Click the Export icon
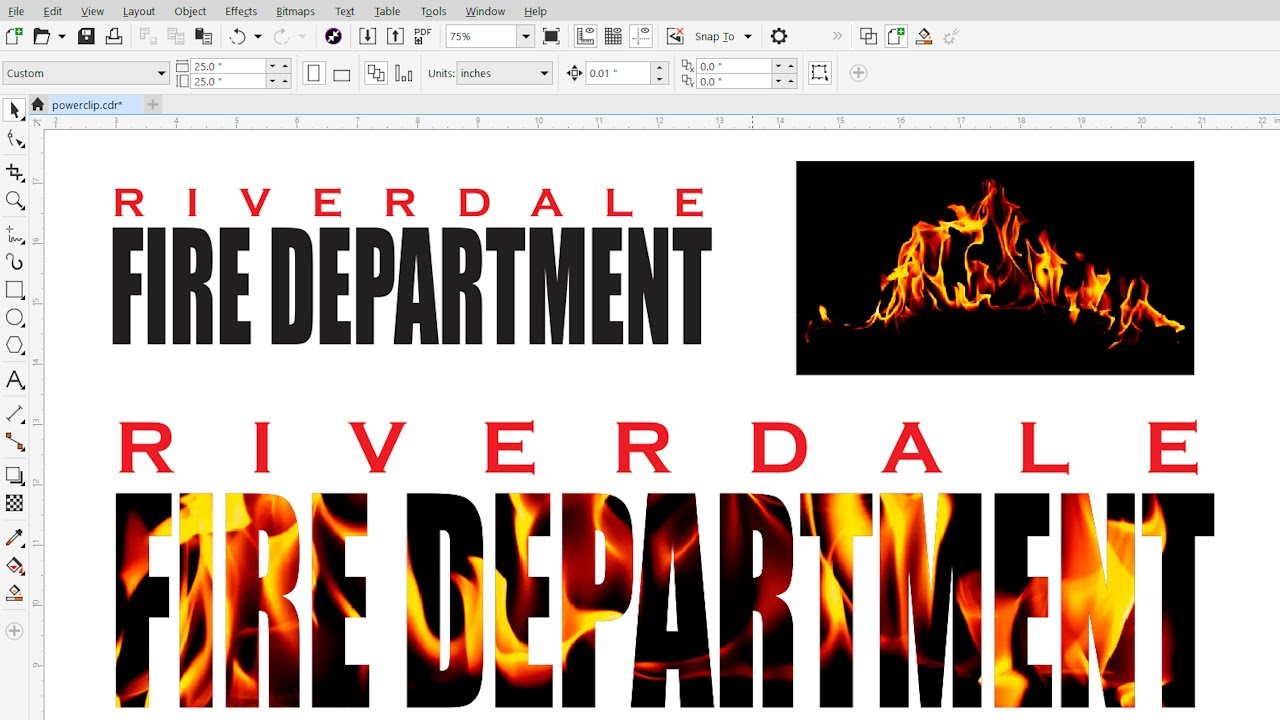 click(x=395, y=36)
